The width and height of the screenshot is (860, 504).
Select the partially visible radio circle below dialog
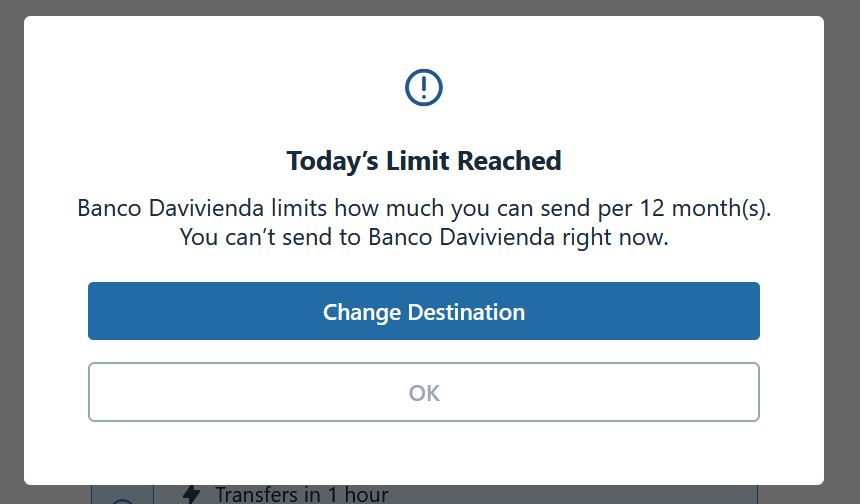pyautogui.click(x=123, y=501)
